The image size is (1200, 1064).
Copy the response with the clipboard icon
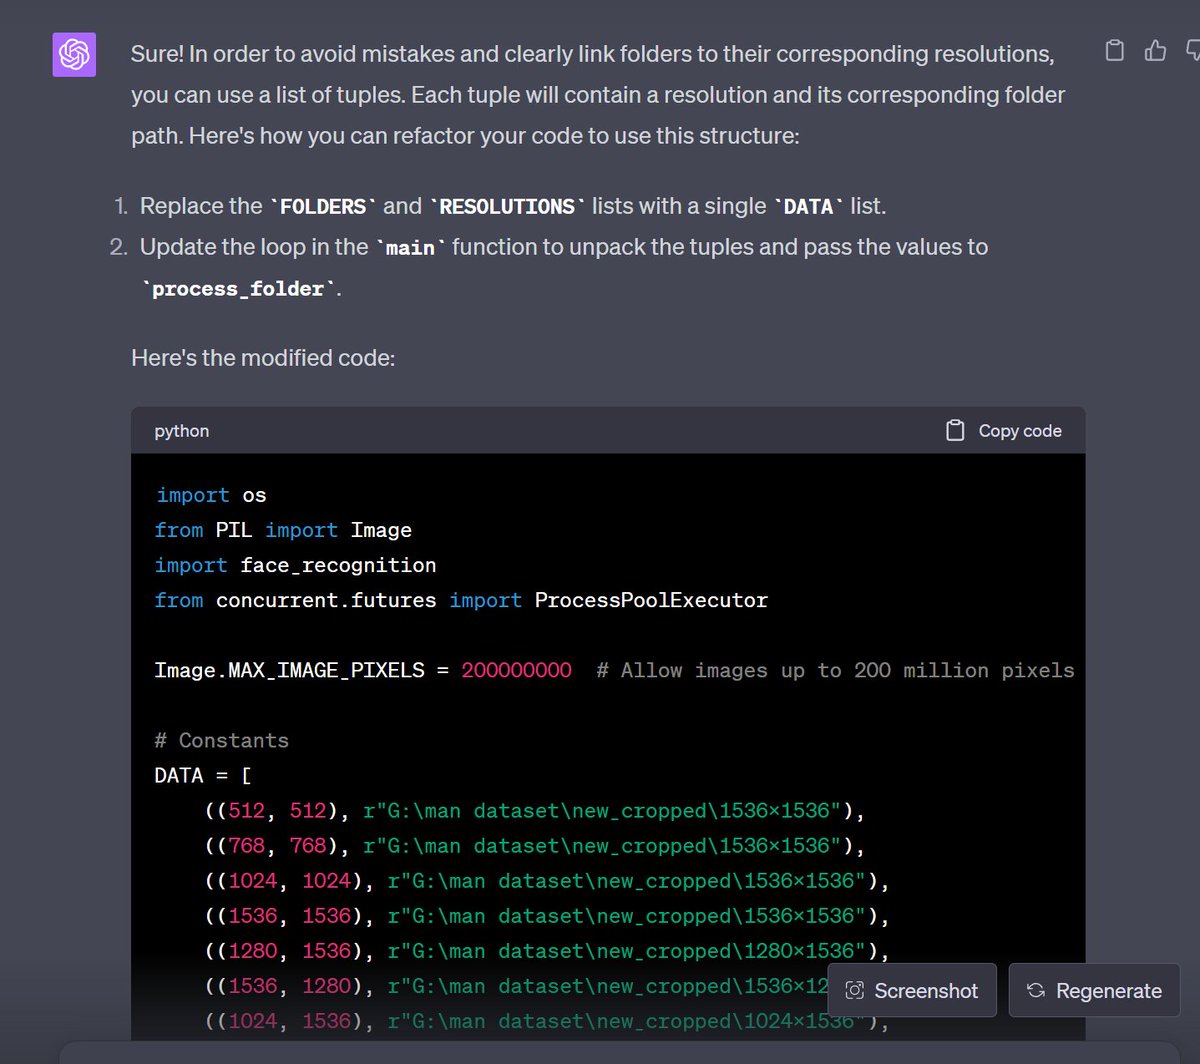(1115, 50)
